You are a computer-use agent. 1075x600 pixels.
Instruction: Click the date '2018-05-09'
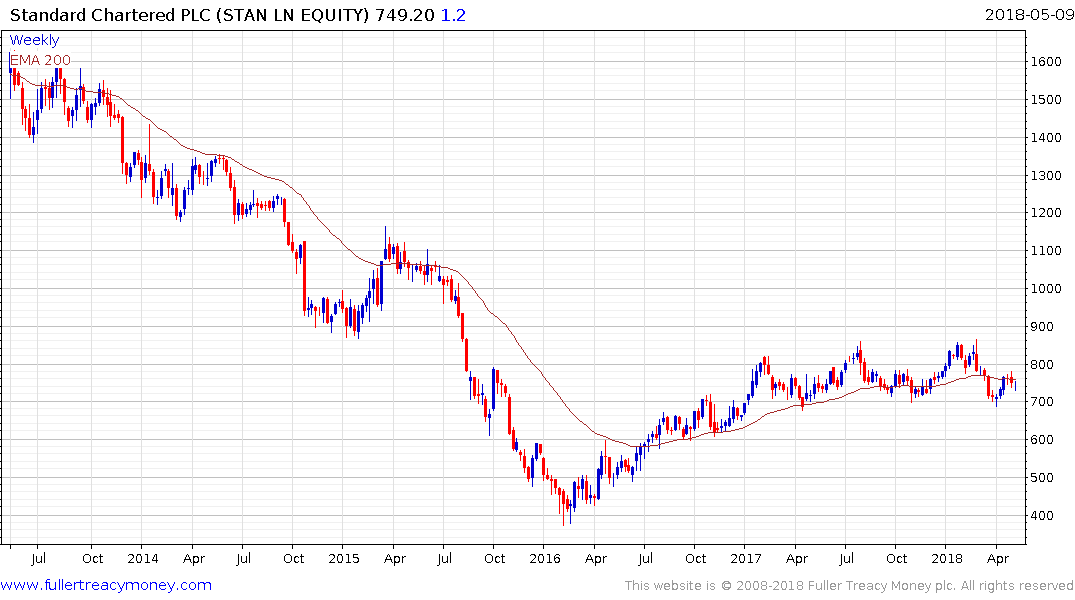(x=1029, y=15)
